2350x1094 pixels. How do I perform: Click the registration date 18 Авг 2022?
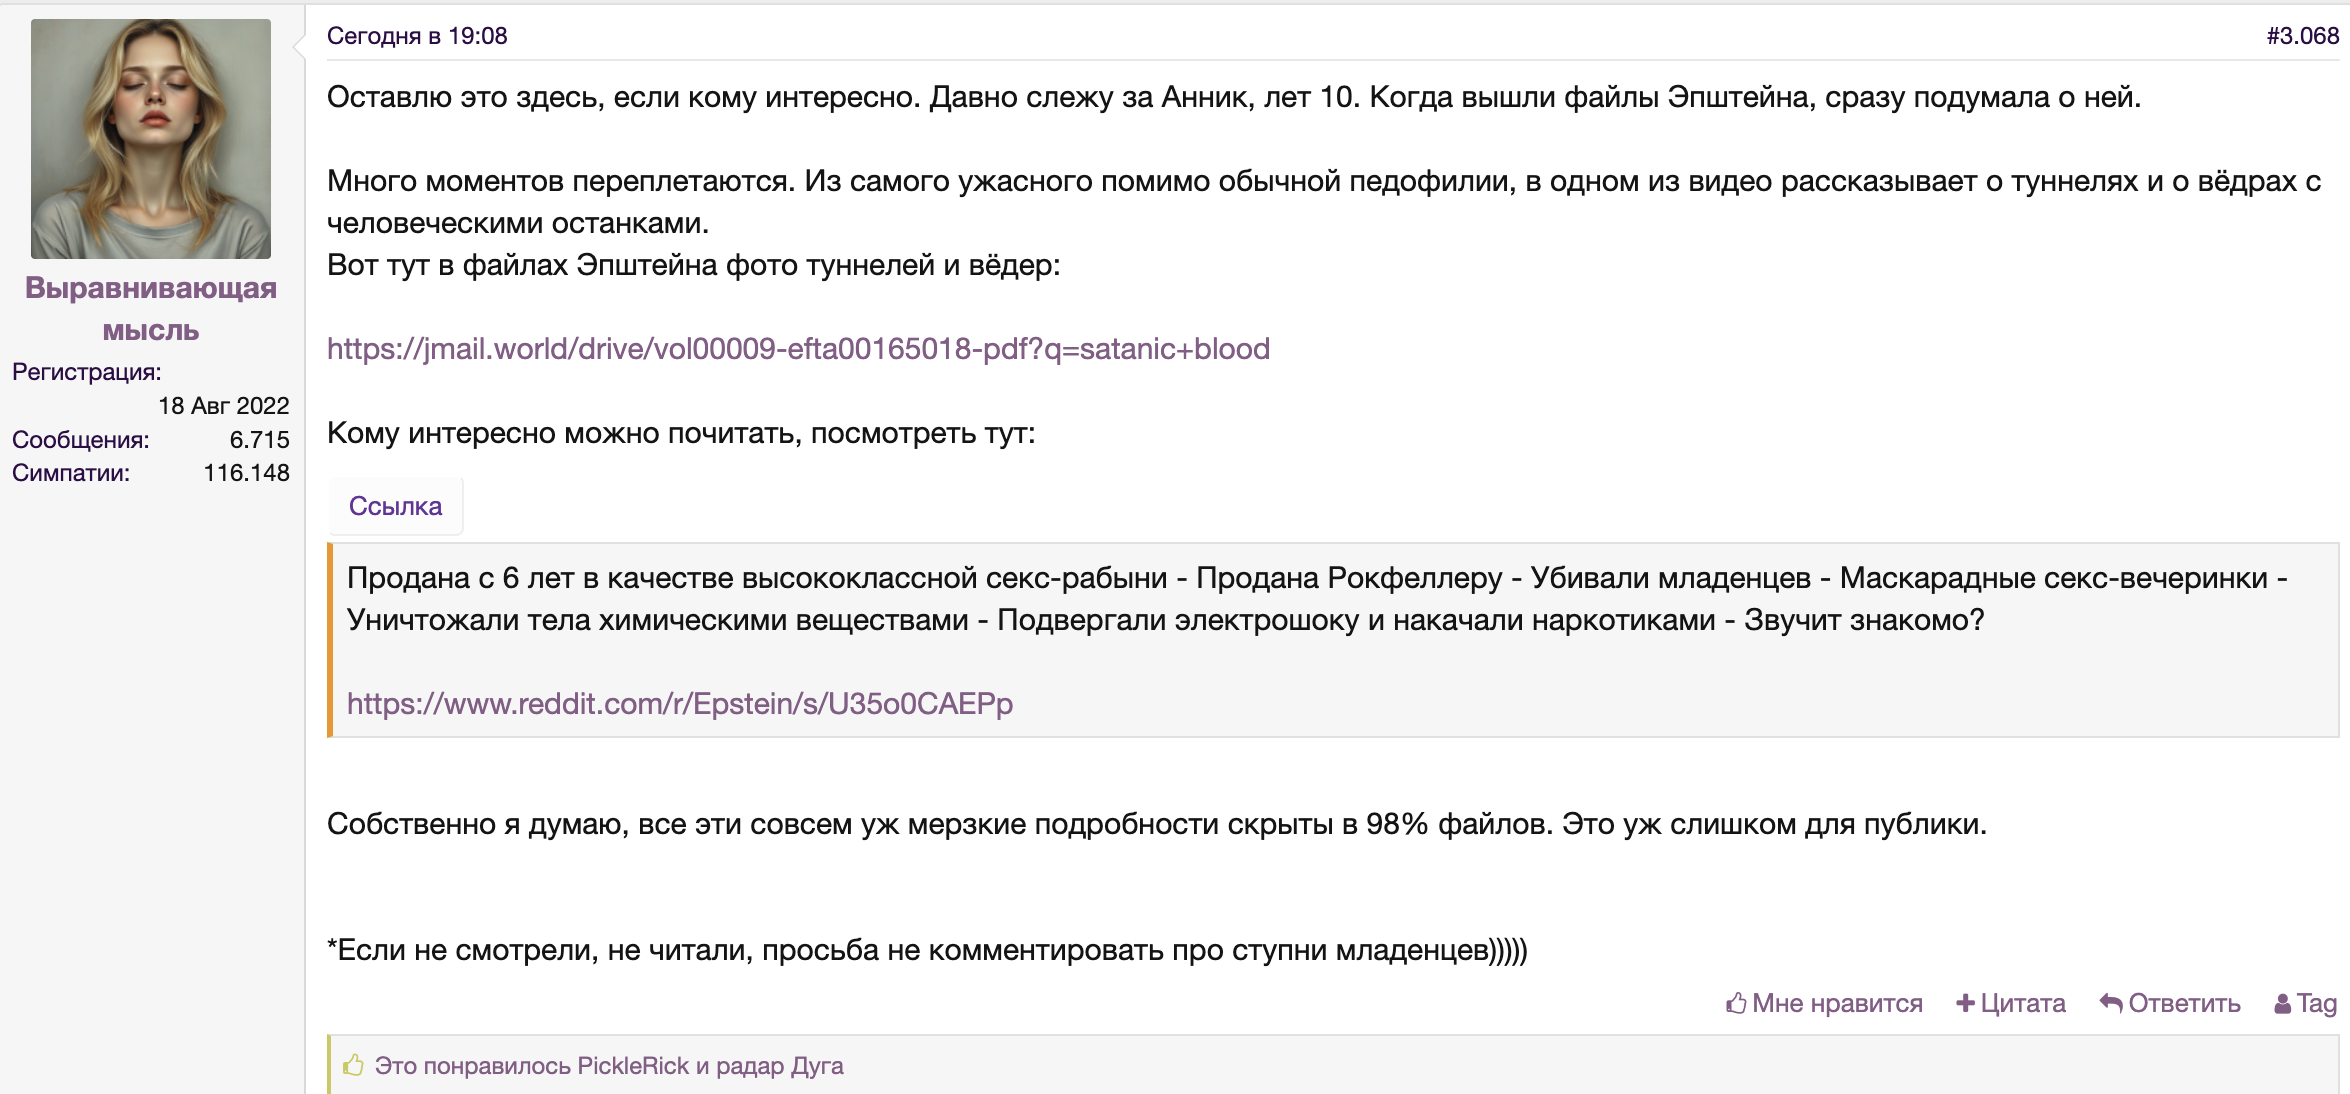click(x=223, y=406)
